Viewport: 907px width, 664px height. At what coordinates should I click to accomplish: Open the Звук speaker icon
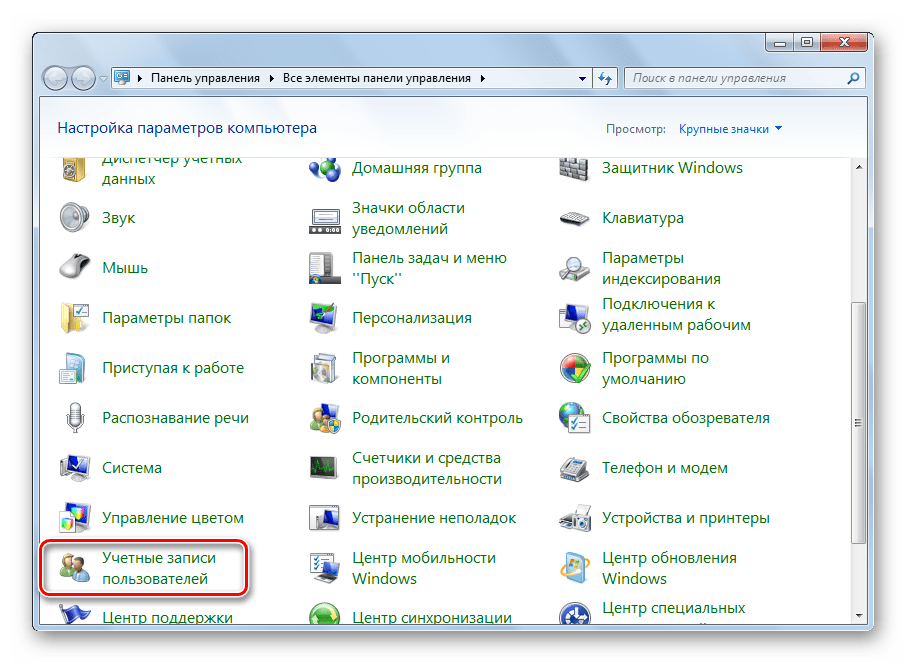click(75, 218)
